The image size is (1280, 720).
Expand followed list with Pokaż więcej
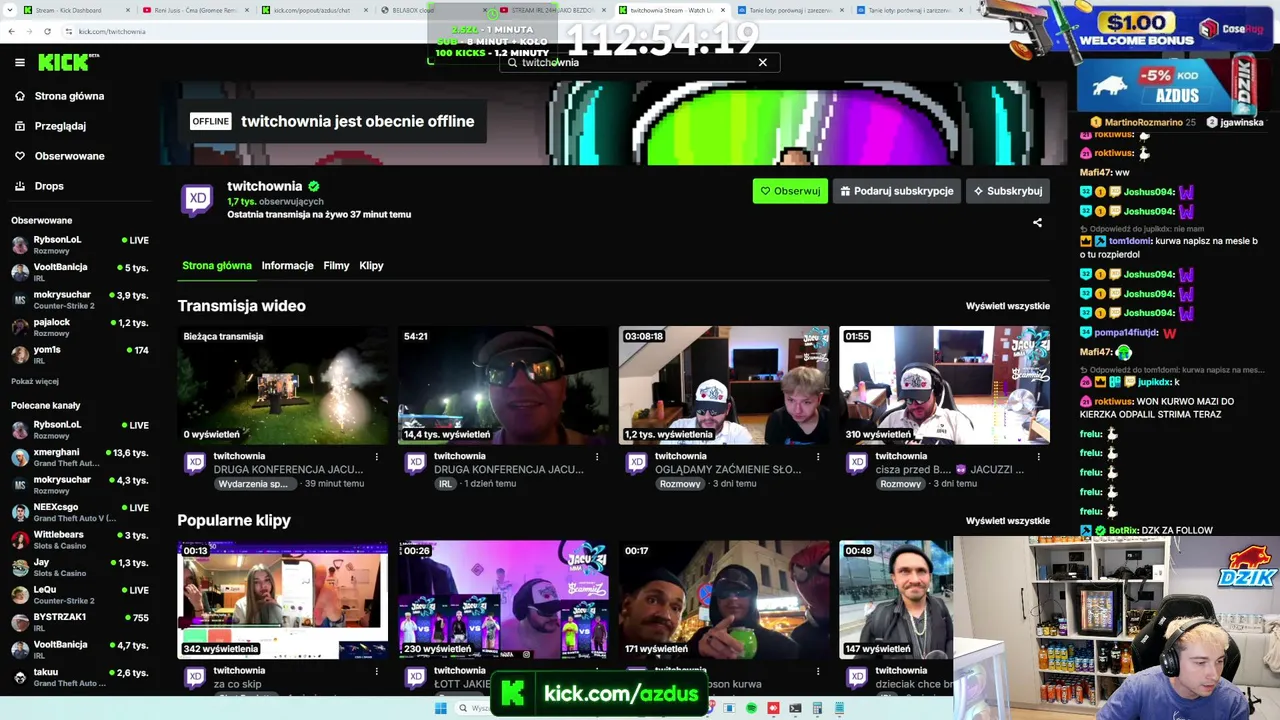pyautogui.click(x=35, y=381)
